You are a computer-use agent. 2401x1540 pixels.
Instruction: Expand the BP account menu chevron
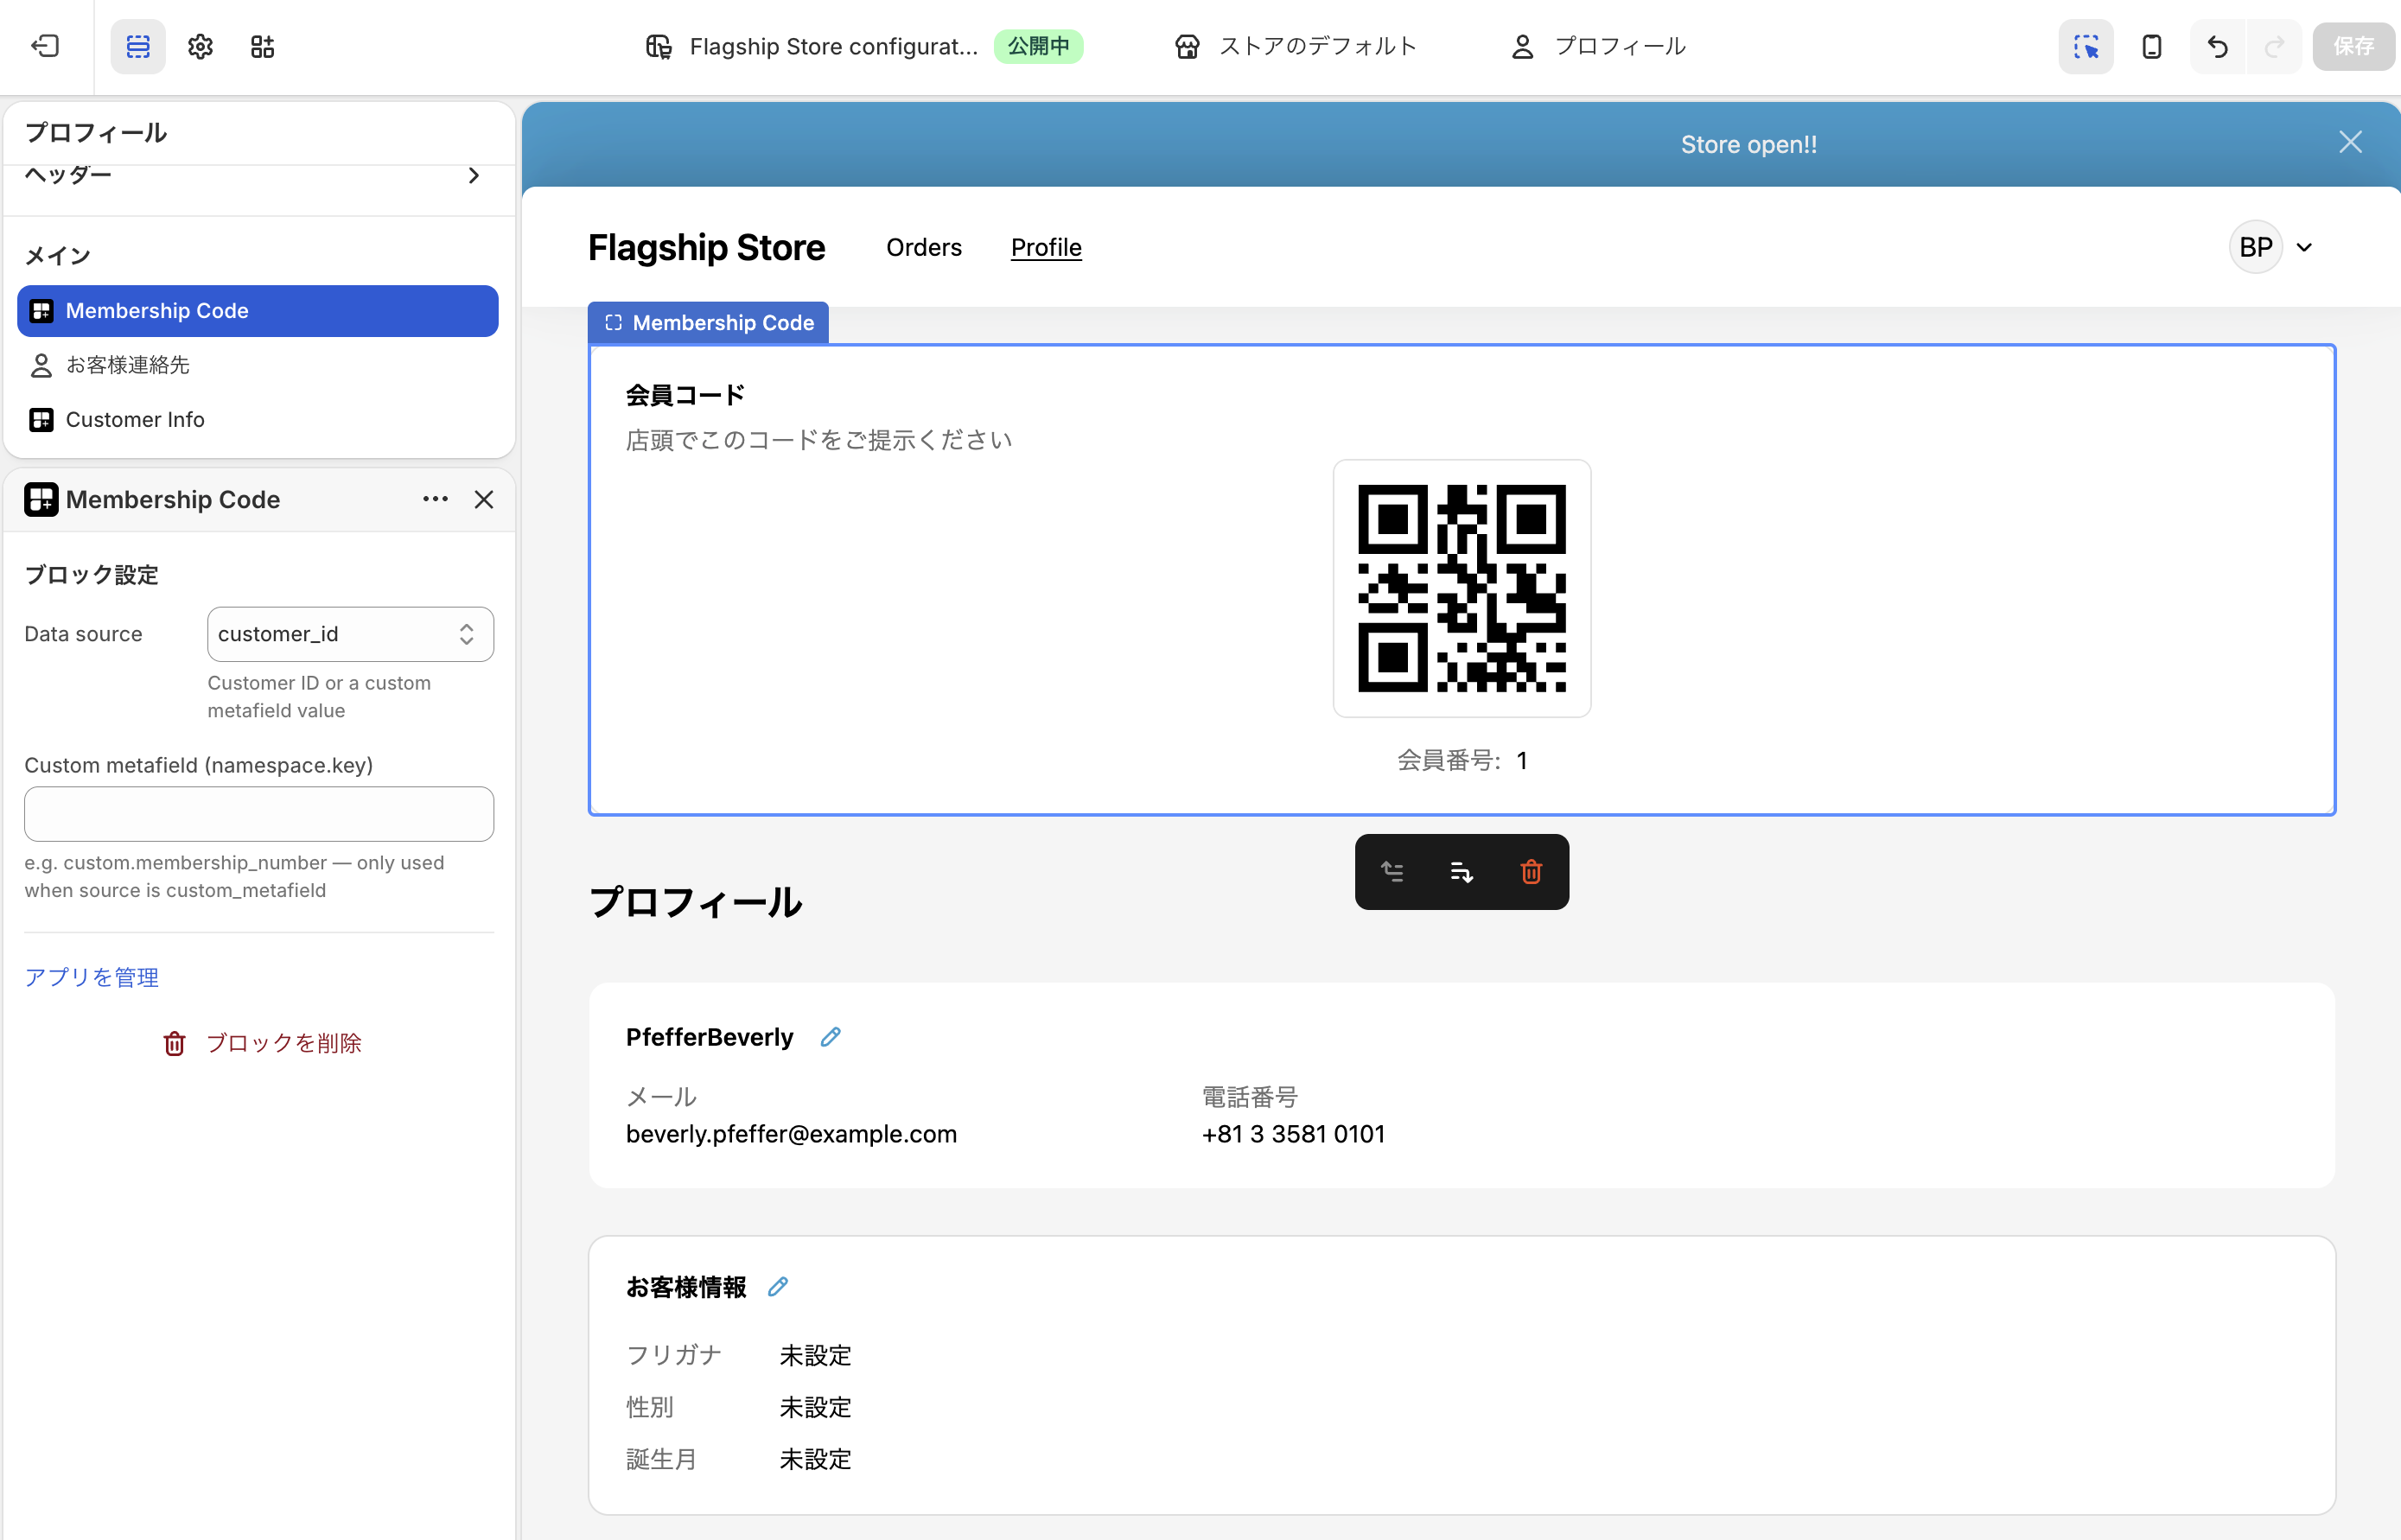(2304, 247)
